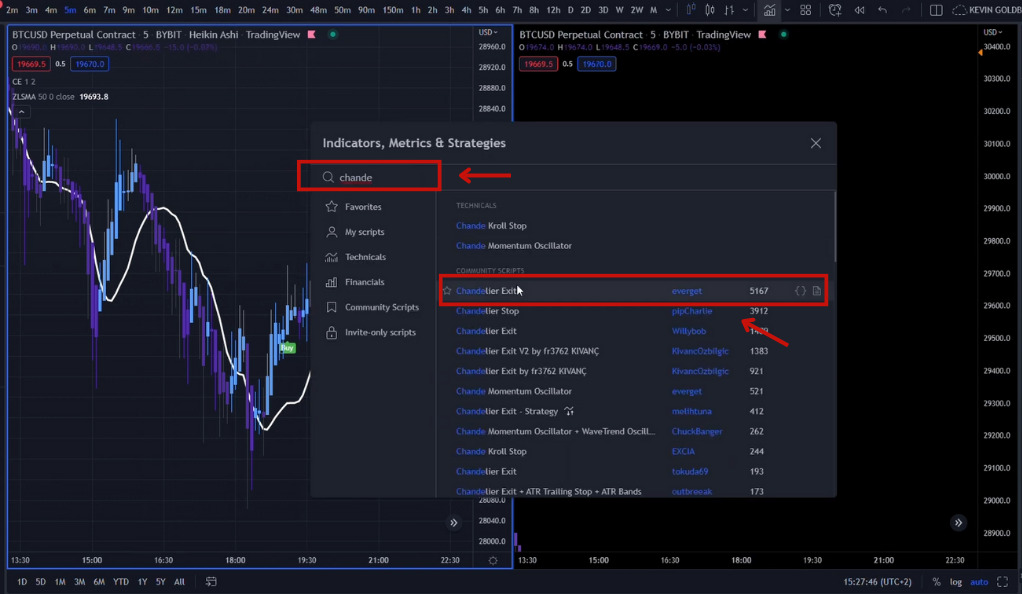
Task: Switch to the 15m timeframe
Action: tap(198, 10)
